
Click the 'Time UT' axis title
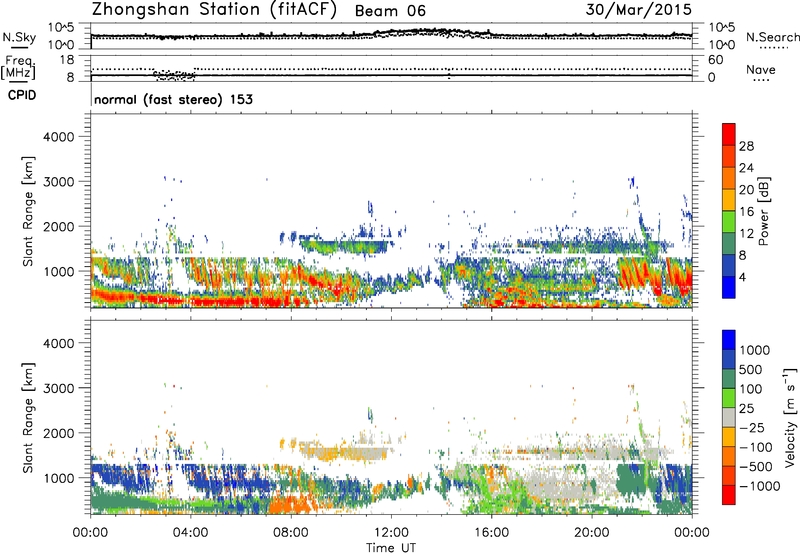[x=391, y=548]
